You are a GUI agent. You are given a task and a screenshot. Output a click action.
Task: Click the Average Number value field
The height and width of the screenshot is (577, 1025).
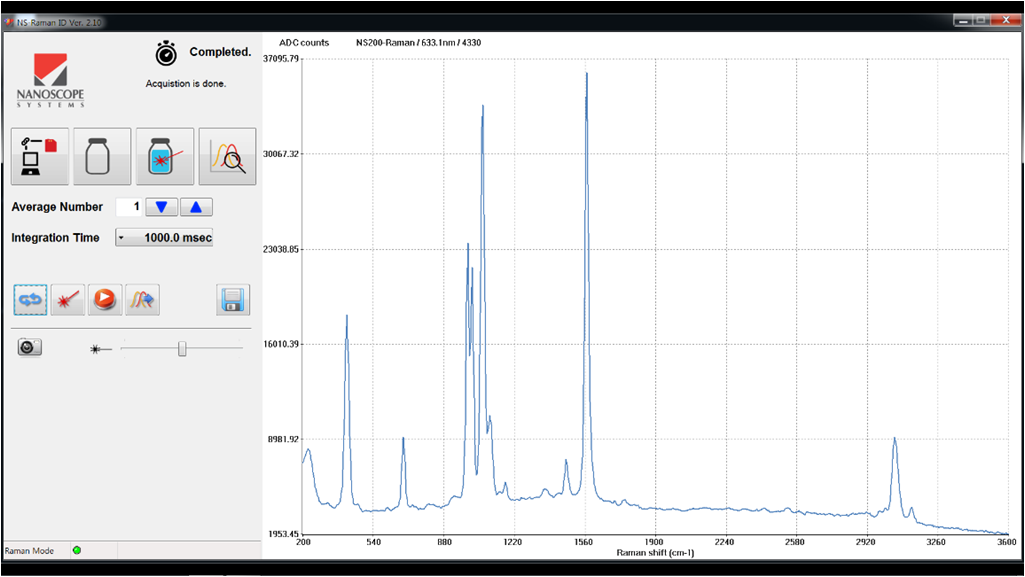[129, 207]
